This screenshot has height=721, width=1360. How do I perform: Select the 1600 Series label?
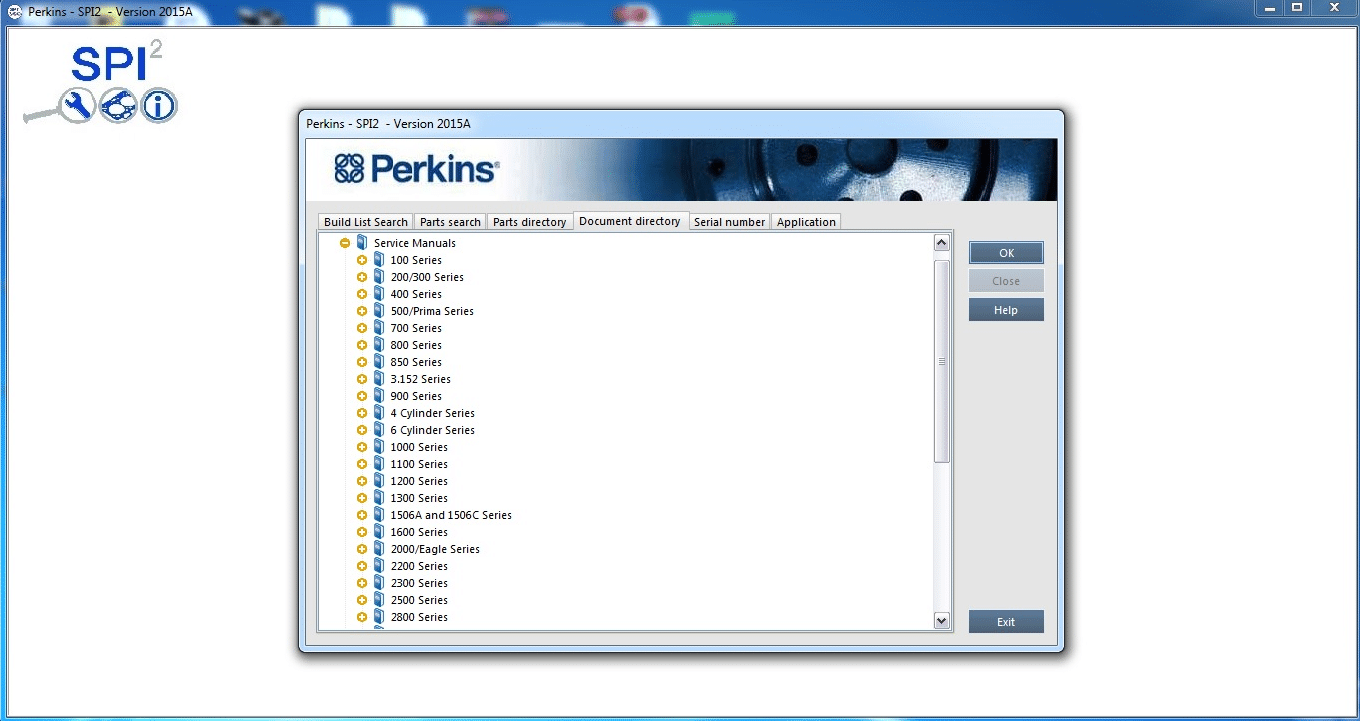419,532
